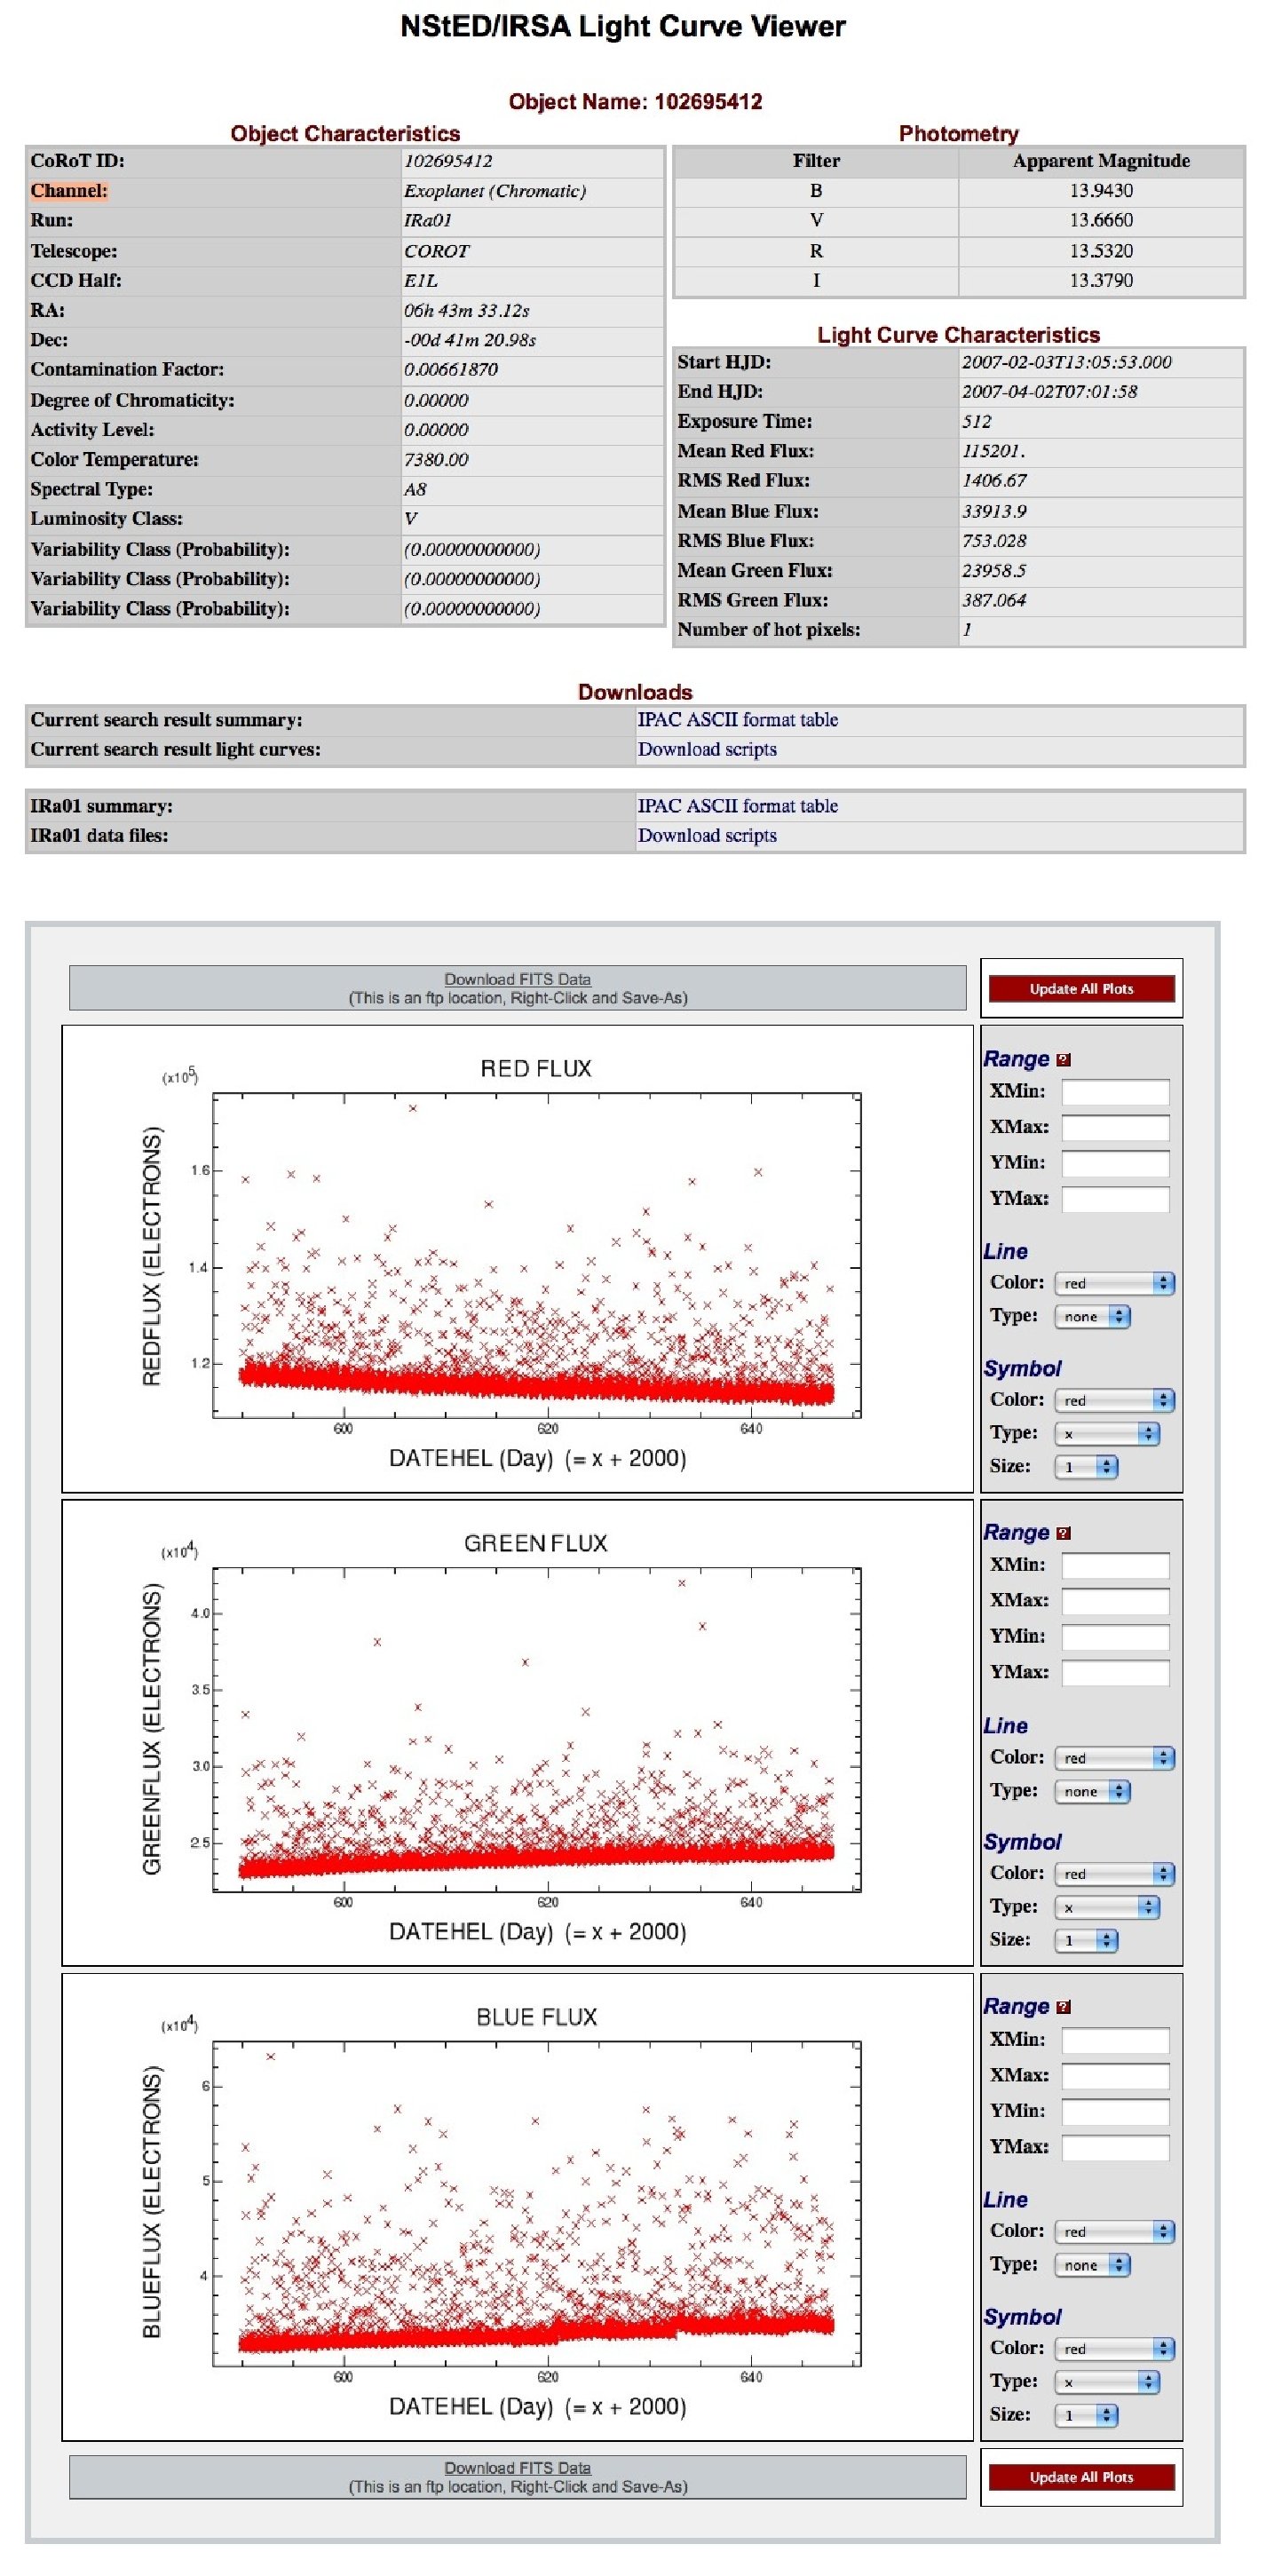Image resolution: width=1274 pixels, height=2576 pixels.
Task: Open Line Color dropdown for red flux plot
Action: (1114, 1283)
